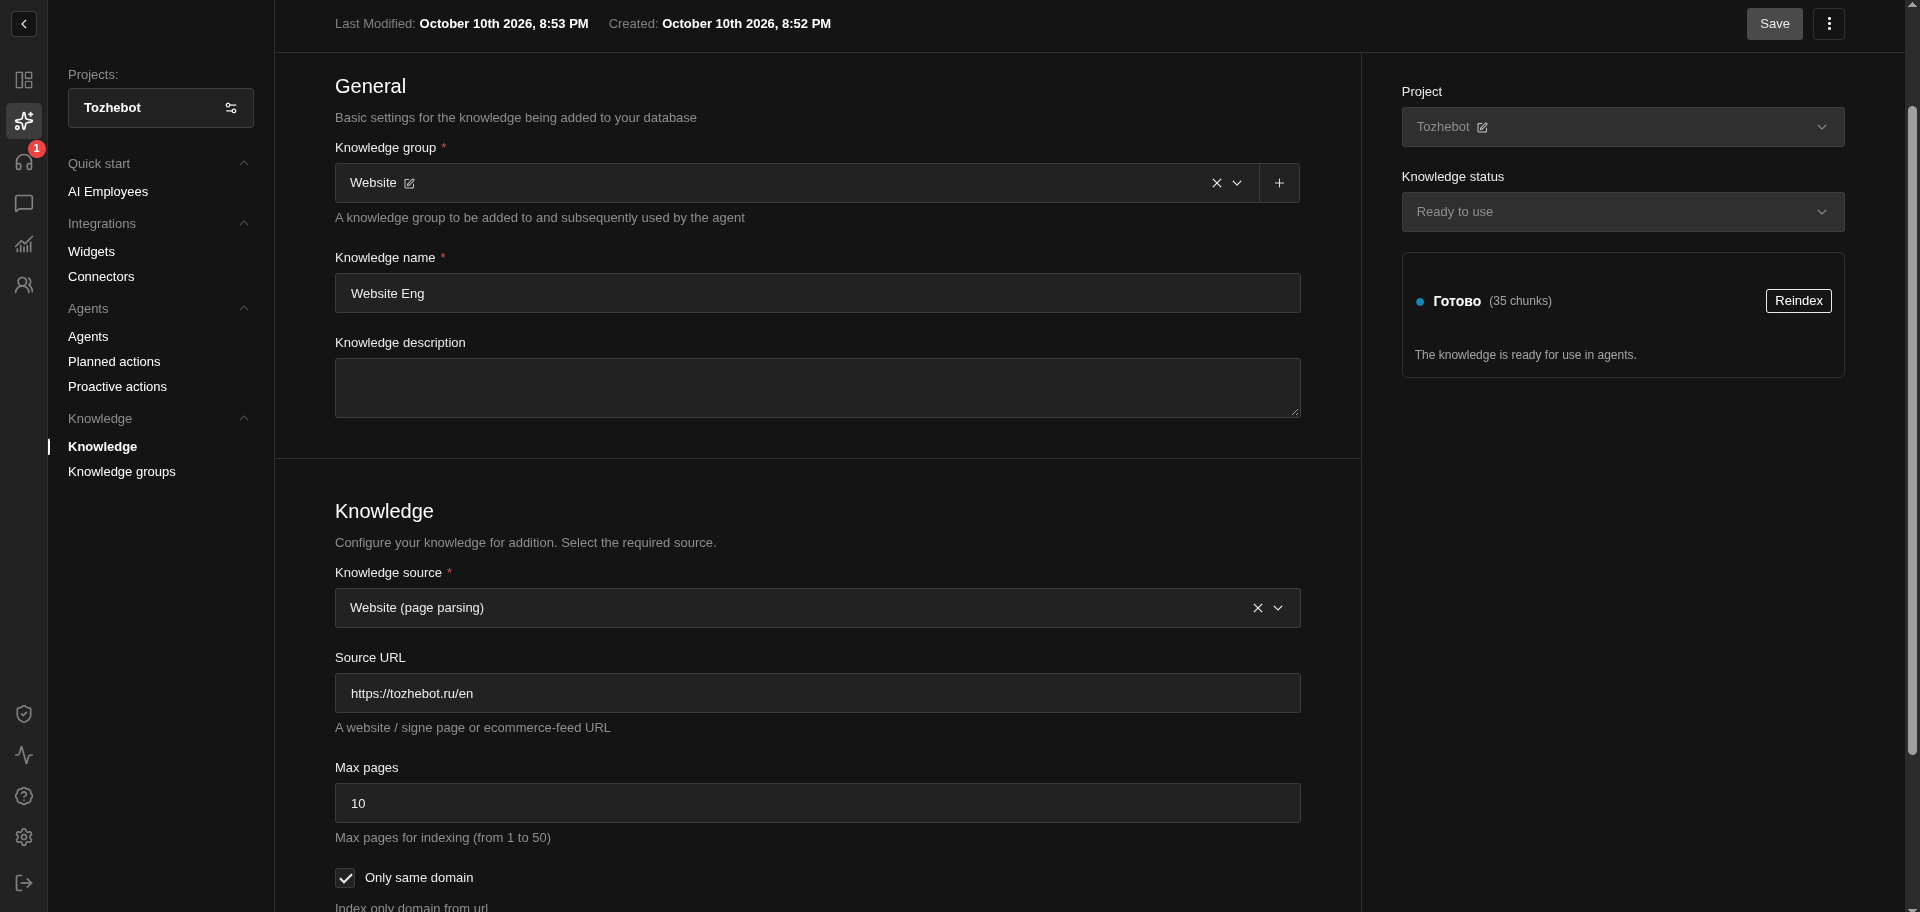Image resolution: width=1920 pixels, height=912 pixels.
Task: Open activity pulse icon in left rail
Action: point(24,755)
